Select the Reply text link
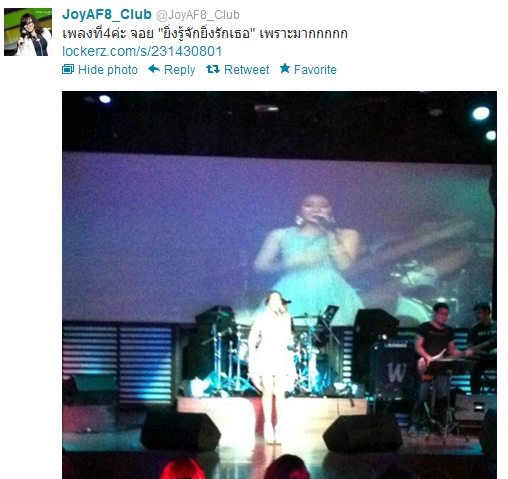The width and height of the screenshot is (508, 479). (179, 70)
